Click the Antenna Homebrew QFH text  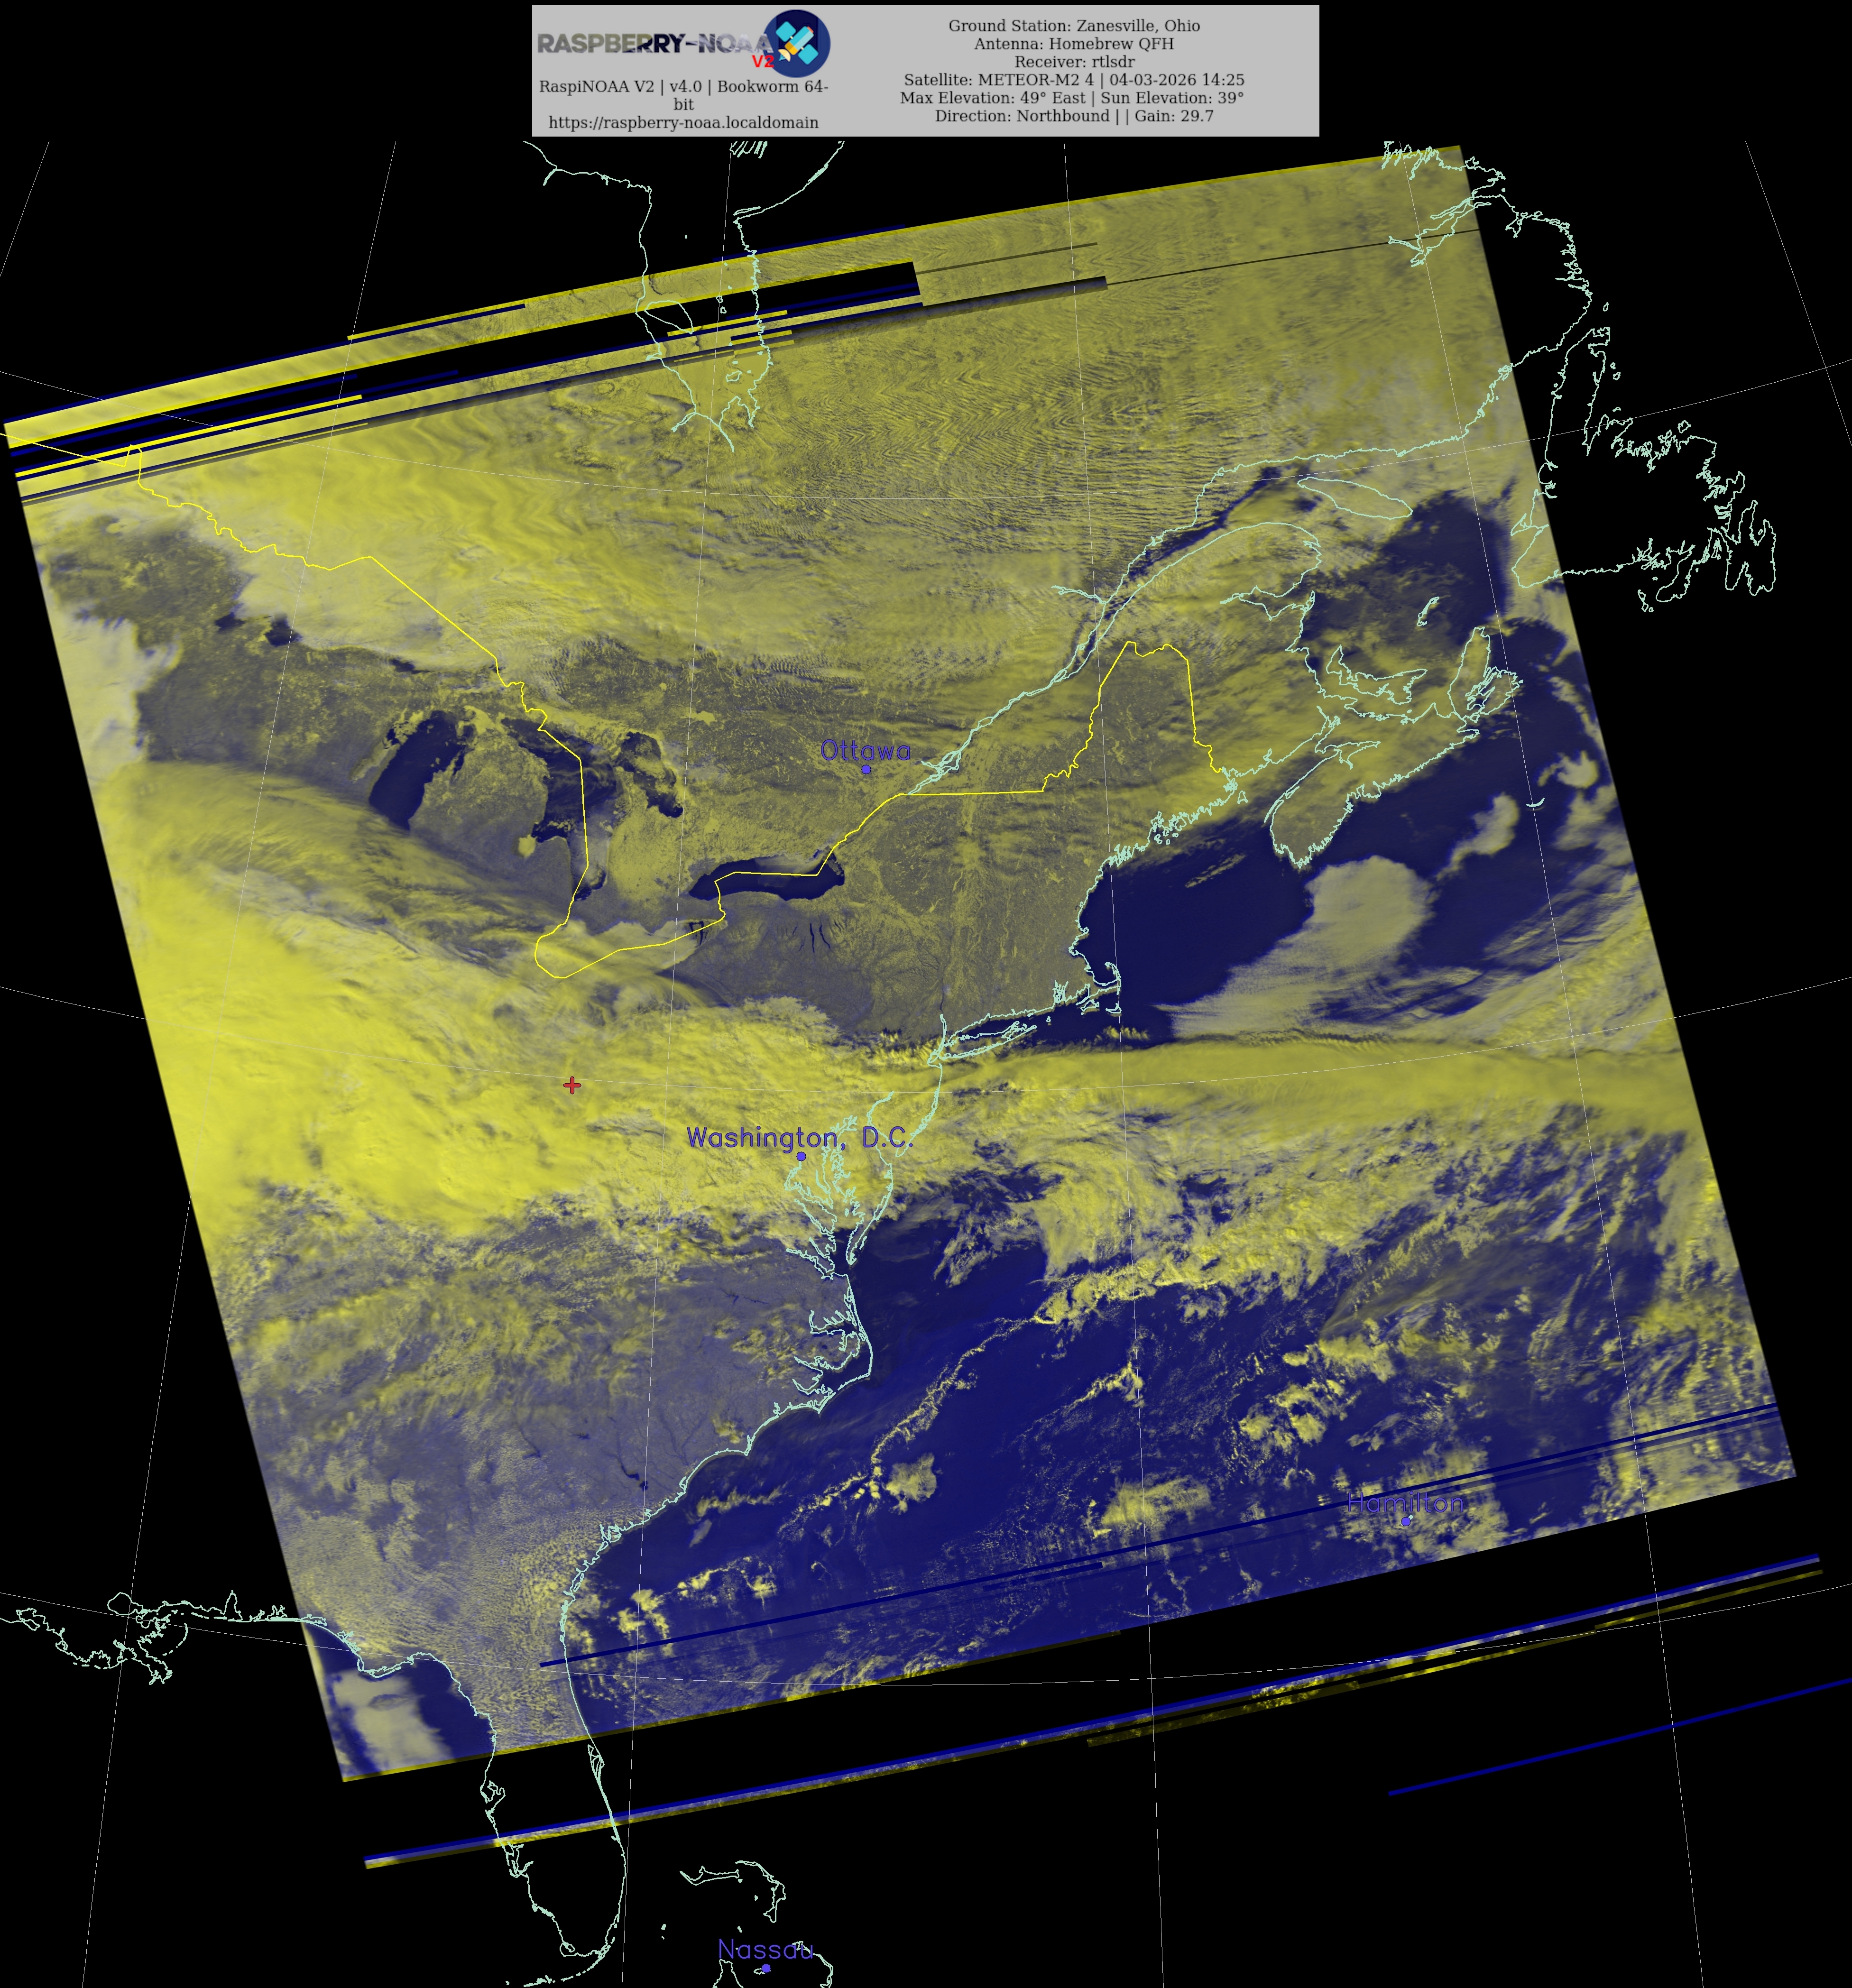[1074, 44]
